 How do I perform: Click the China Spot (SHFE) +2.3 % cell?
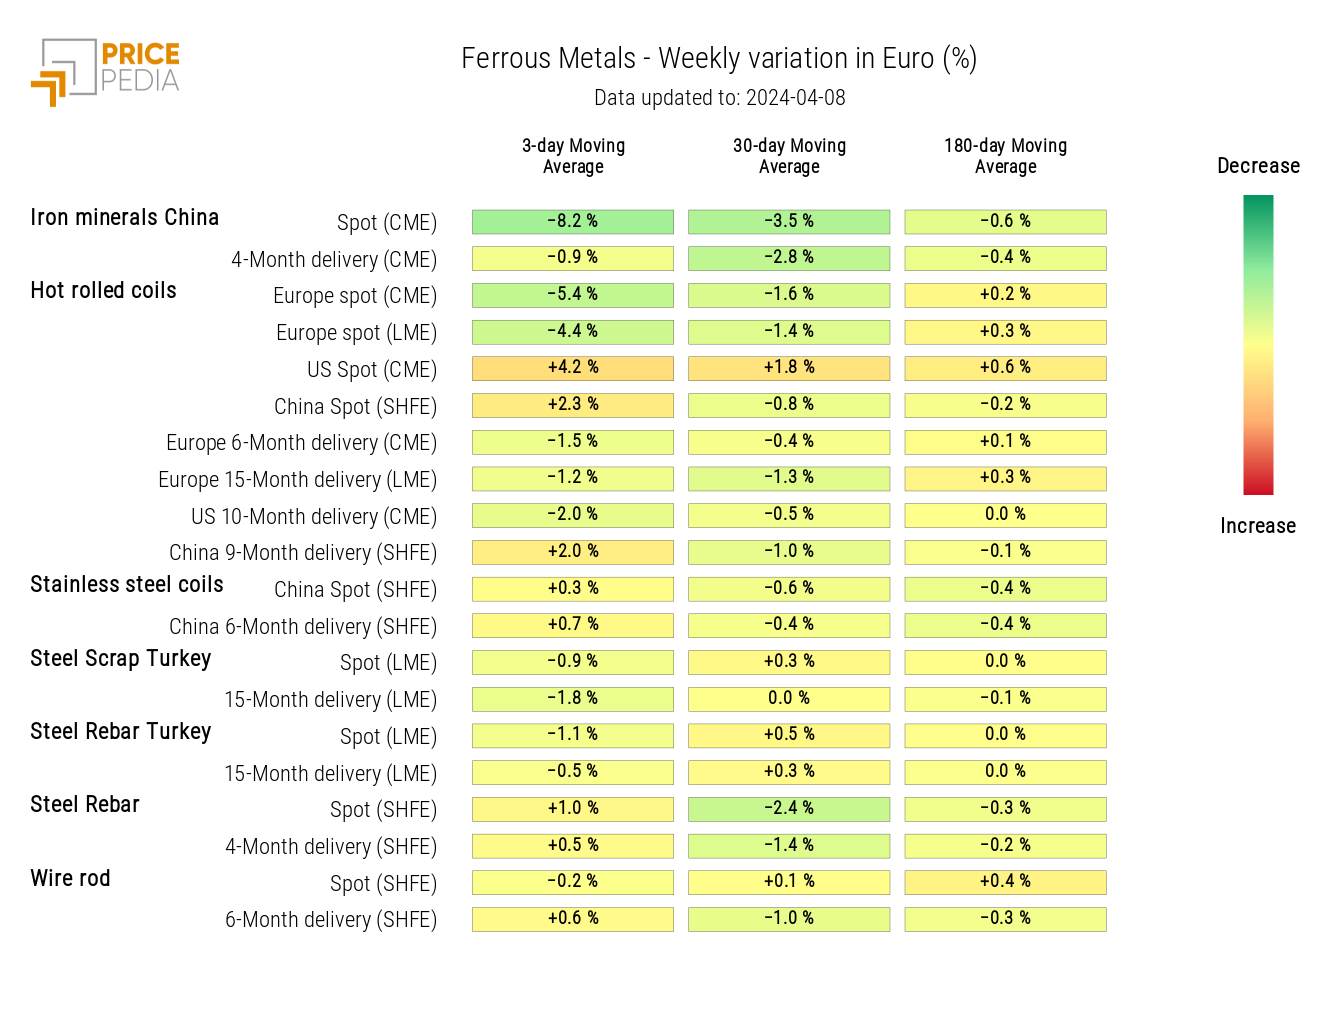[573, 405]
